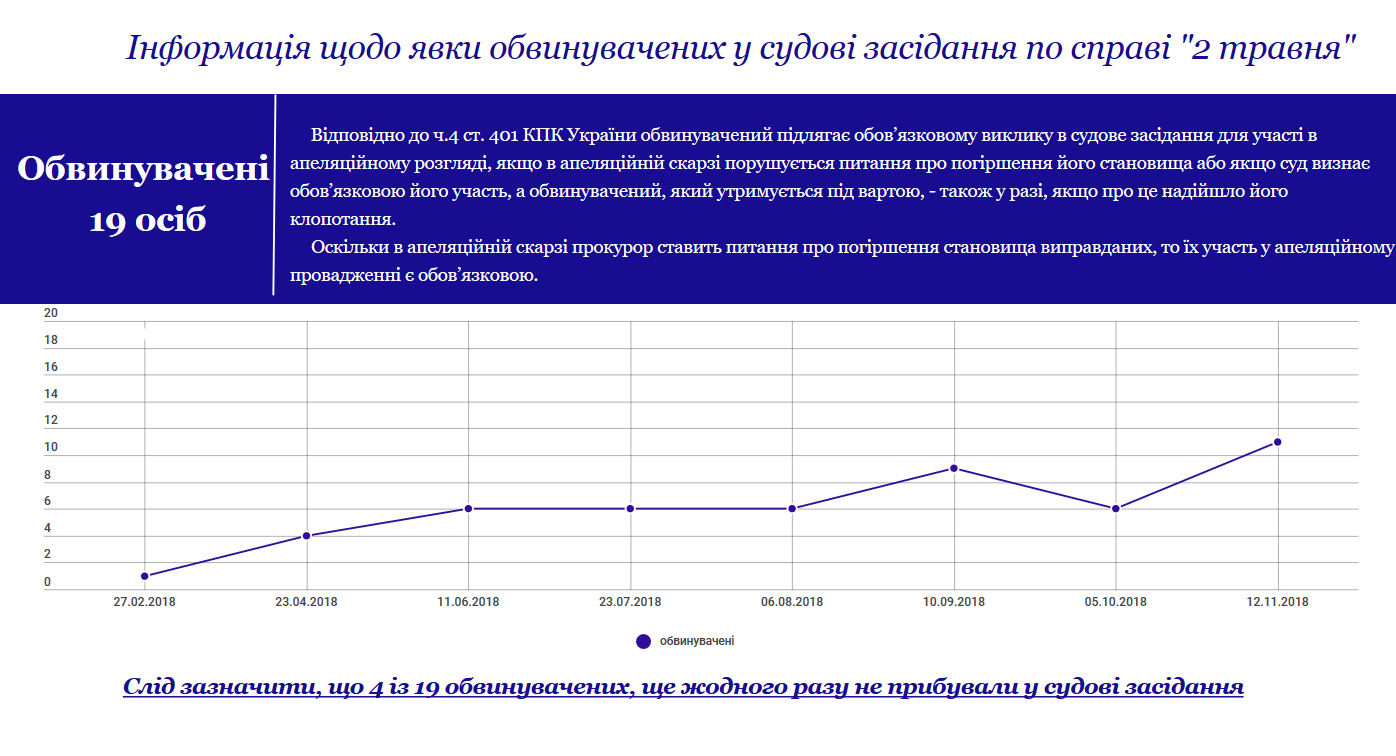Click the y-axis value 12
Viewport: 1396px width, 756px height.
(51, 421)
